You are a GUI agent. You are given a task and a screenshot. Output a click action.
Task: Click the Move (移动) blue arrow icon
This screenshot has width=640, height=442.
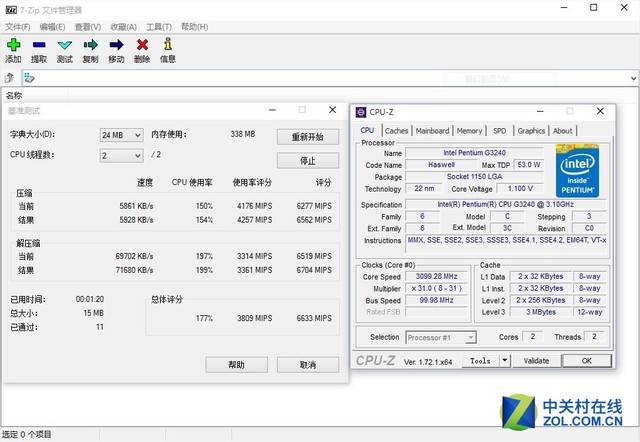pos(116,44)
